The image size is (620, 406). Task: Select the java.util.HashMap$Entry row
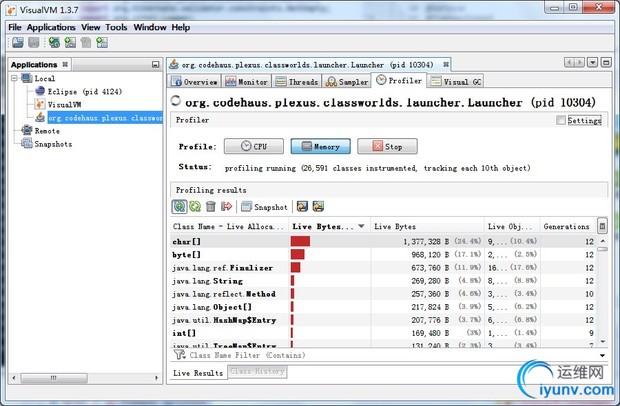point(383,320)
